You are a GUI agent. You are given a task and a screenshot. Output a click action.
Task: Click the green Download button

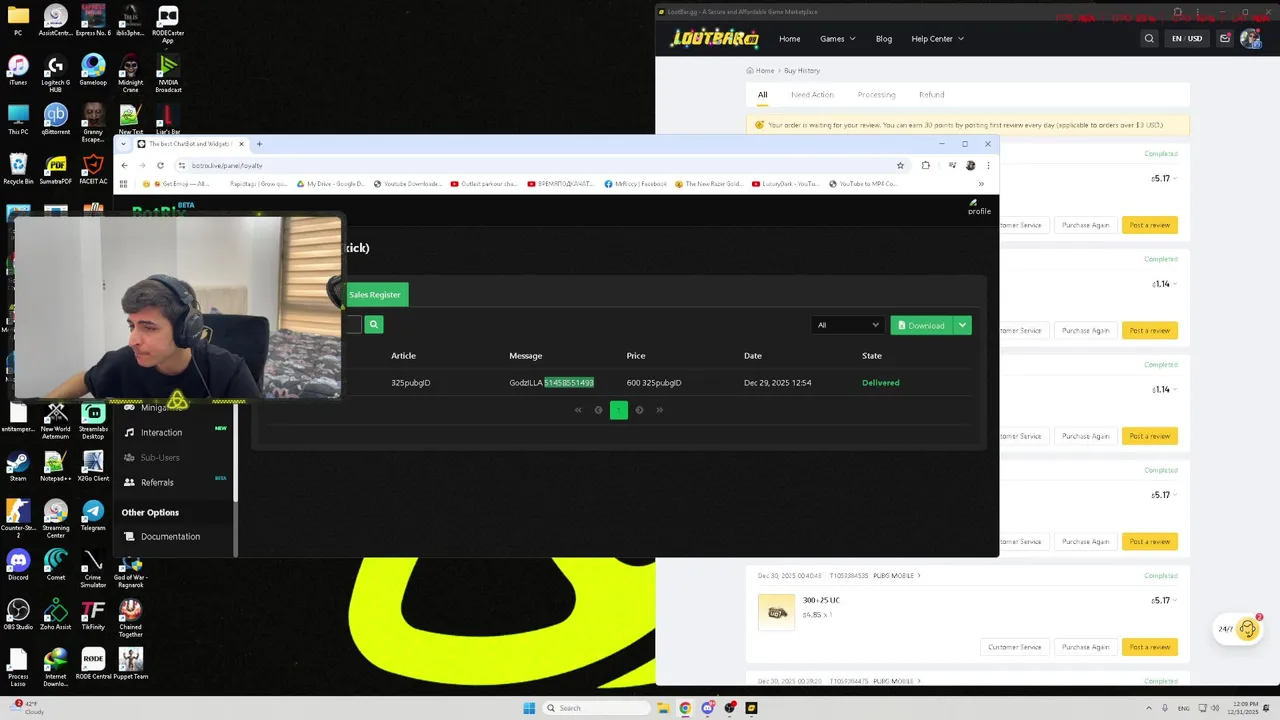click(921, 325)
